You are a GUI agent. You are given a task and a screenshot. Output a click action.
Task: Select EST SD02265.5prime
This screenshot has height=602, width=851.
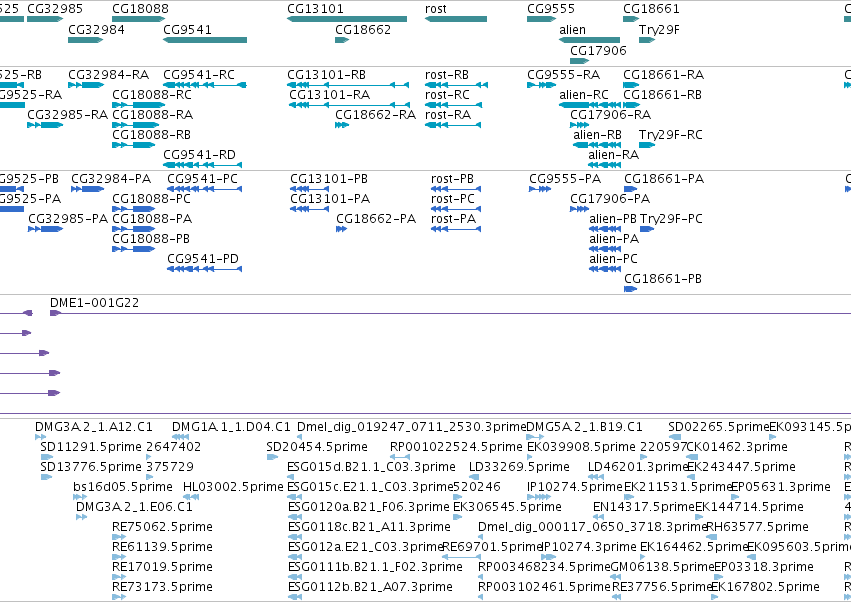tap(719, 427)
